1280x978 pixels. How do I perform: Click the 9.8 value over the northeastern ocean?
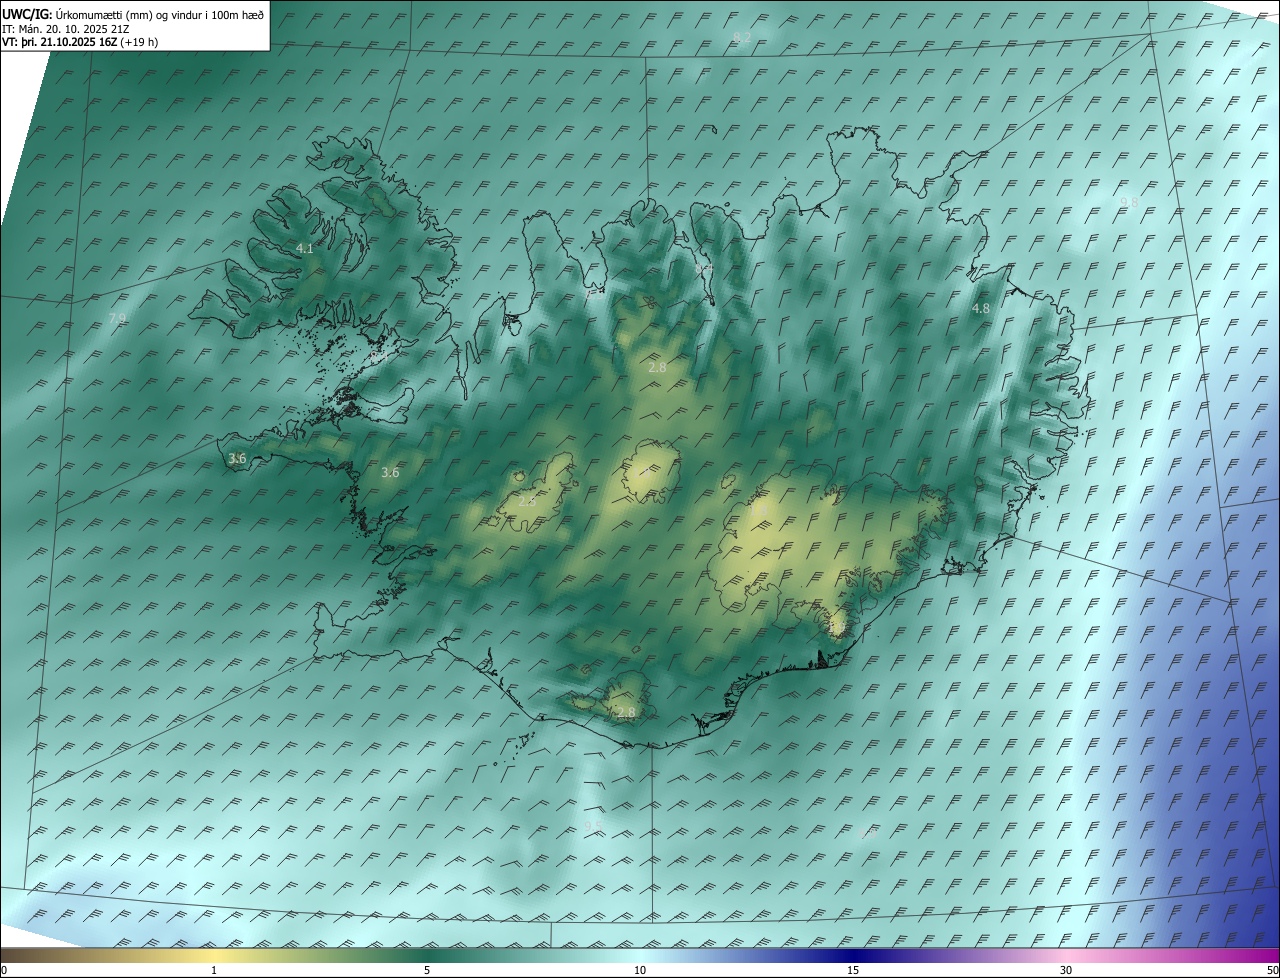pyautogui.click(x=1129, y=202)
